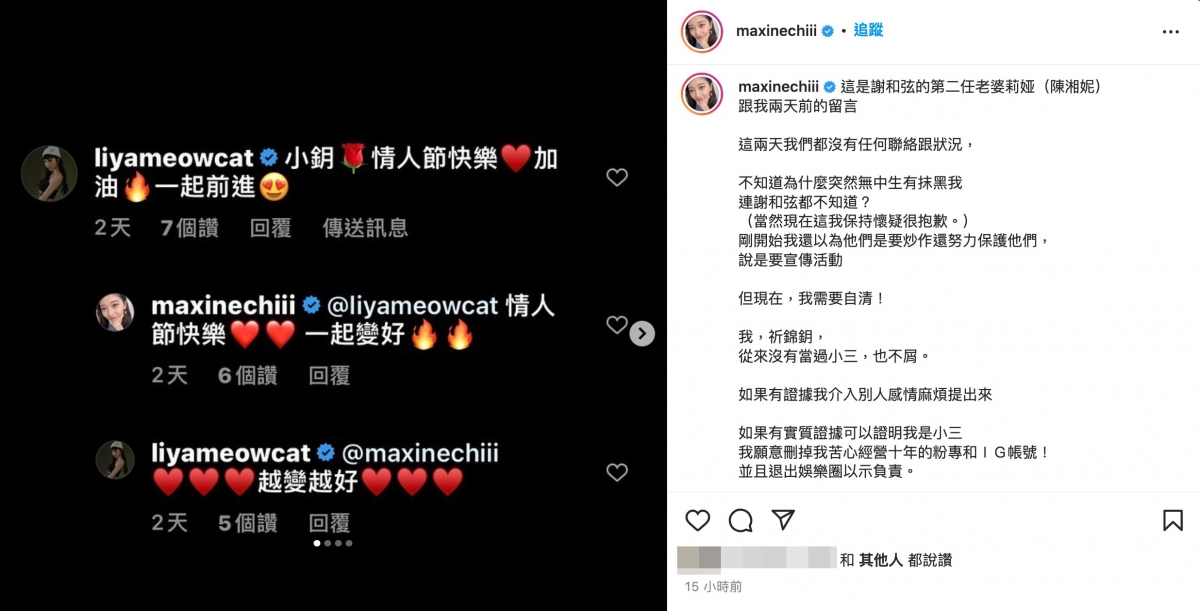Viewport: 1200px width, 611px height.
Task: Save the post with the bookmark icon
Action: tap(1172, 520)
